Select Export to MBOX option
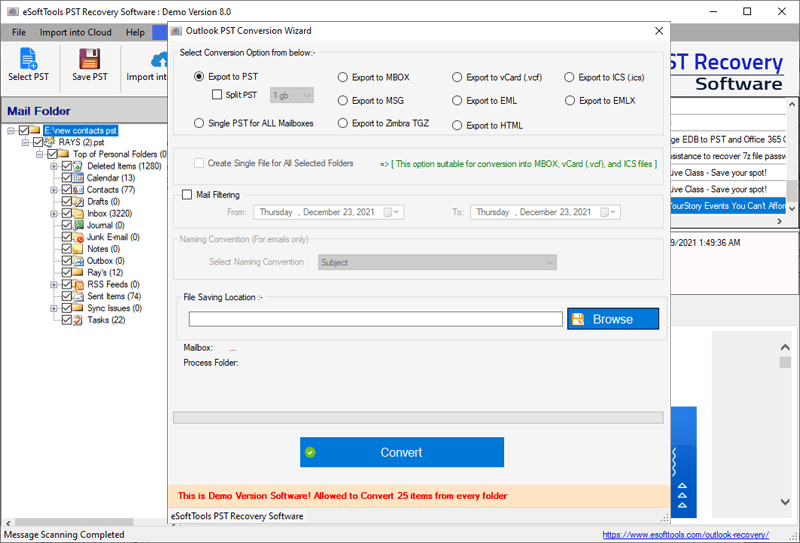Image resolution: width=800 pixels, height=543 pixels. click(343, 78)
